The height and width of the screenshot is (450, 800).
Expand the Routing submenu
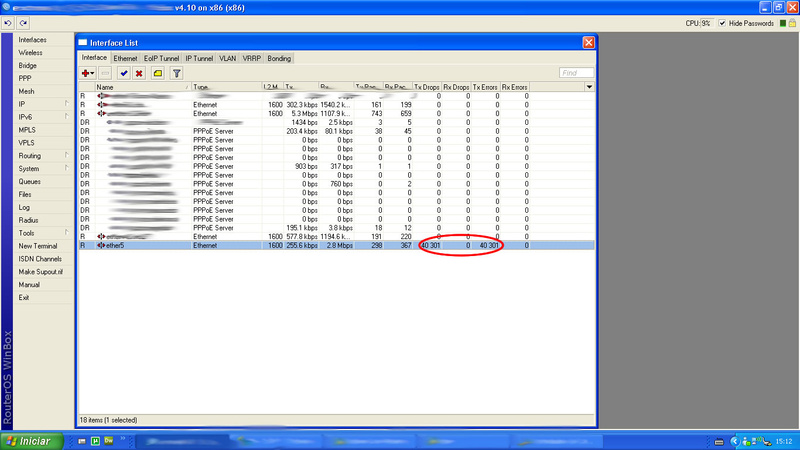pos(66,155)
